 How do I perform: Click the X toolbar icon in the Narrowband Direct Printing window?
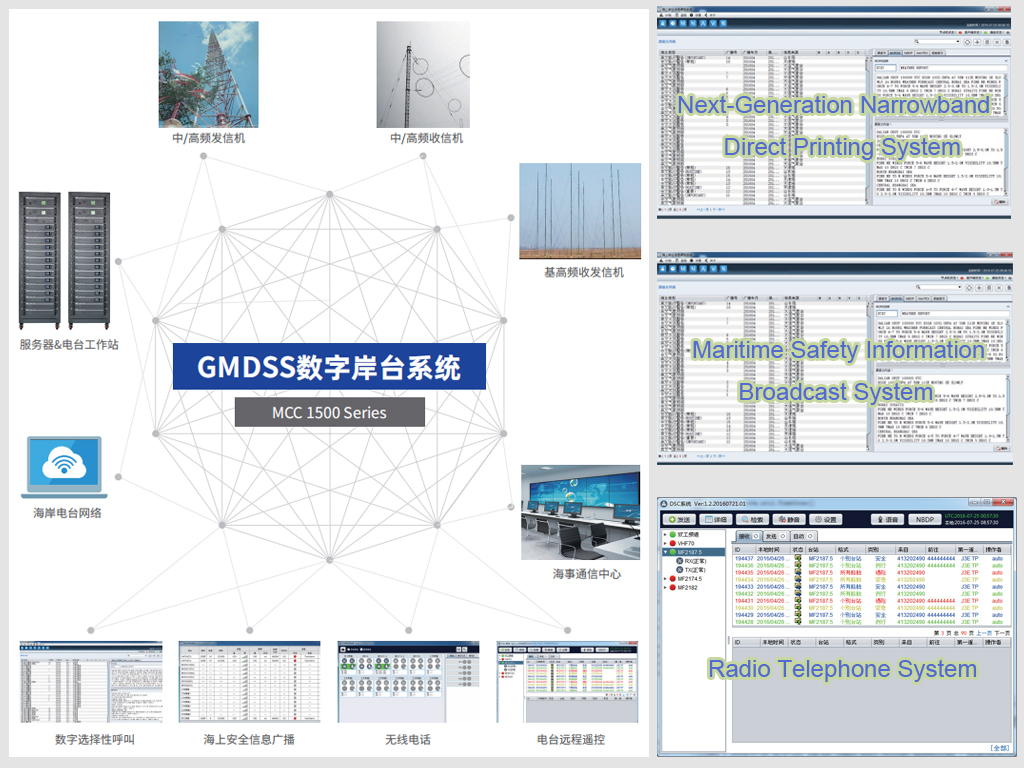(x=997, y=42)
